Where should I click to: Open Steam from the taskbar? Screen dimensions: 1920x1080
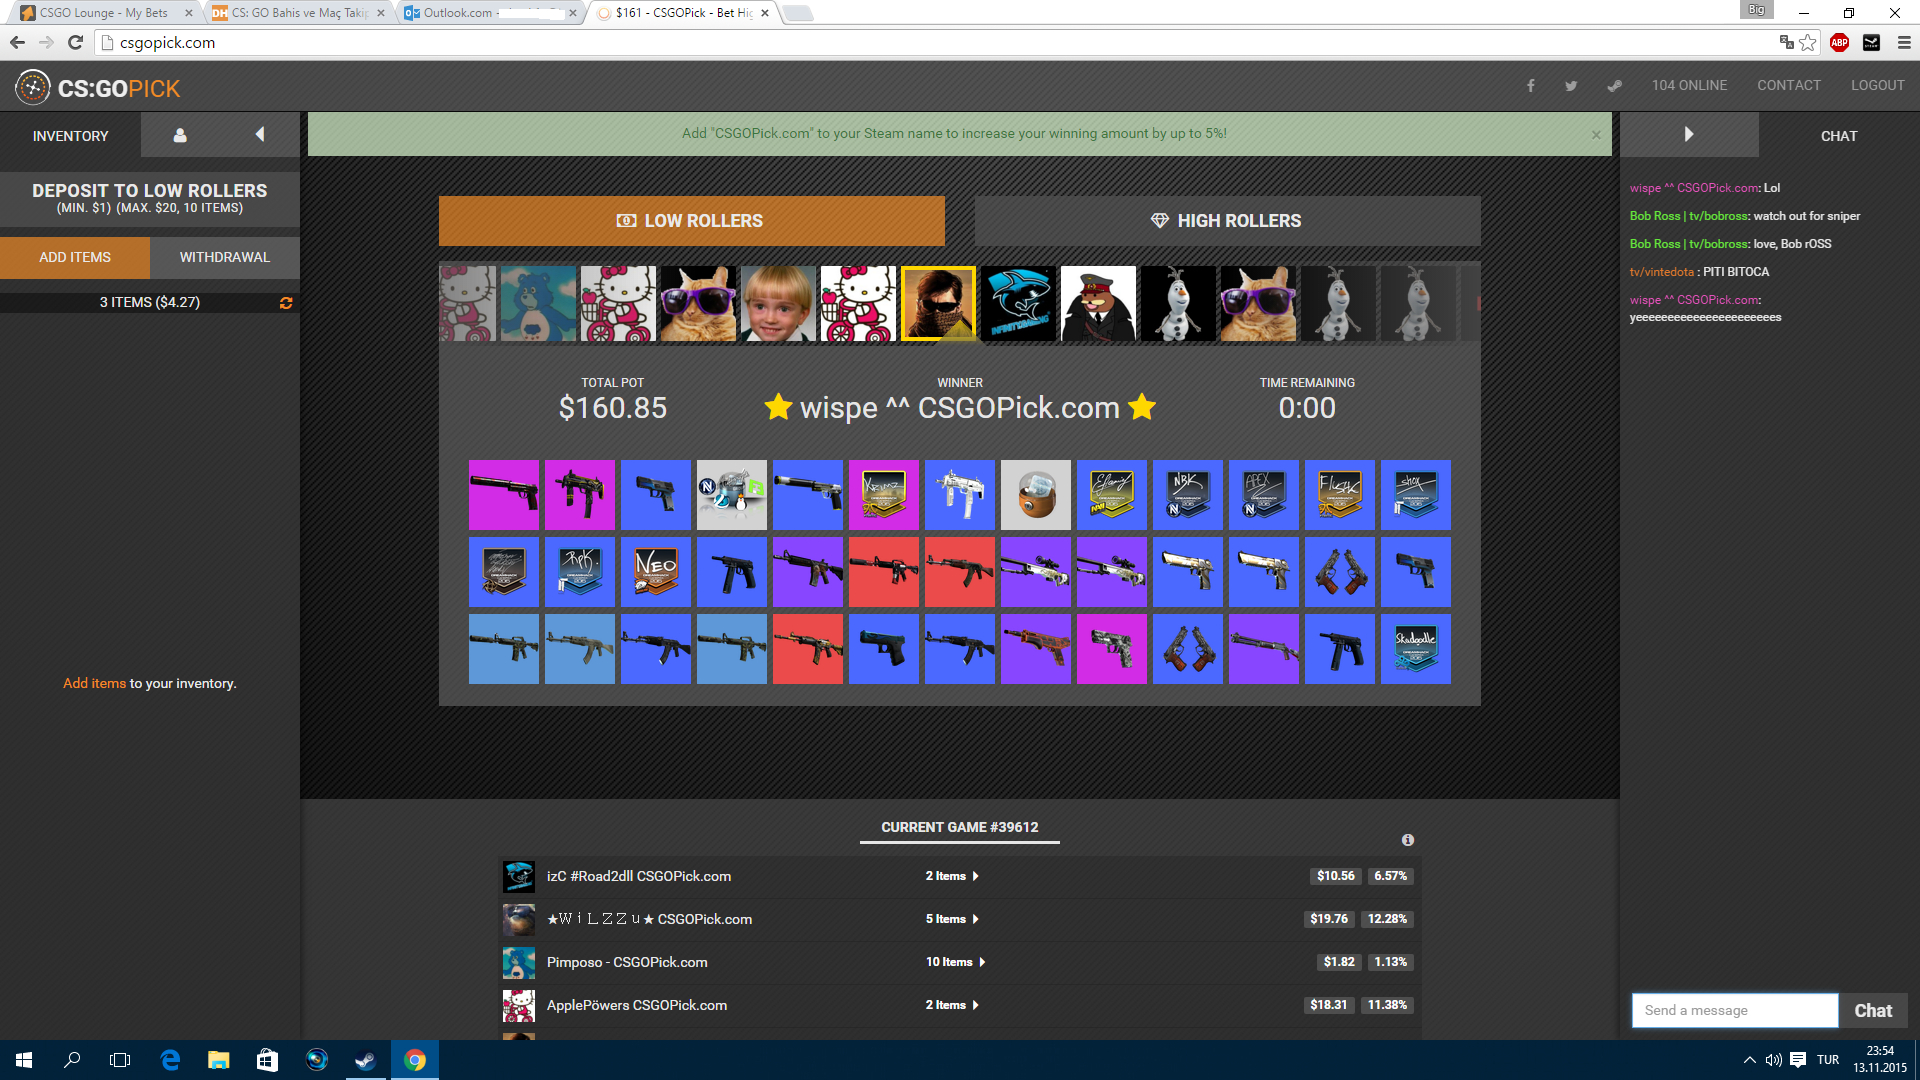365,1060
